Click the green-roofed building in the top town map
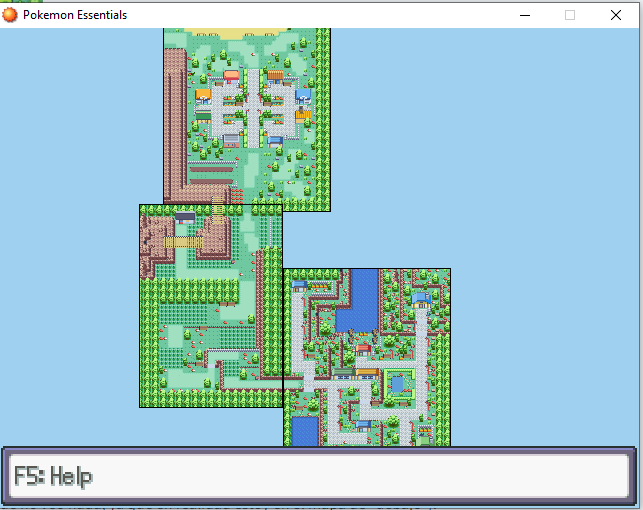 203,116
